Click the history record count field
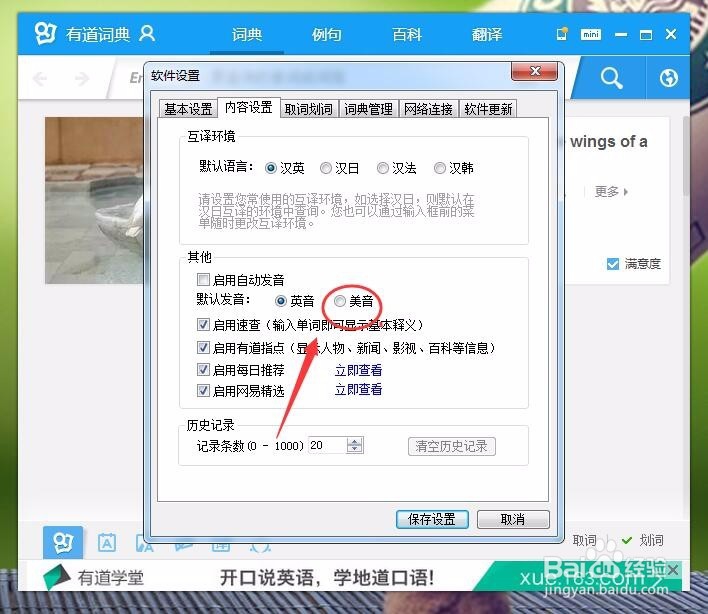This screenshot has height=614, width=708. [x=327, y=446]
